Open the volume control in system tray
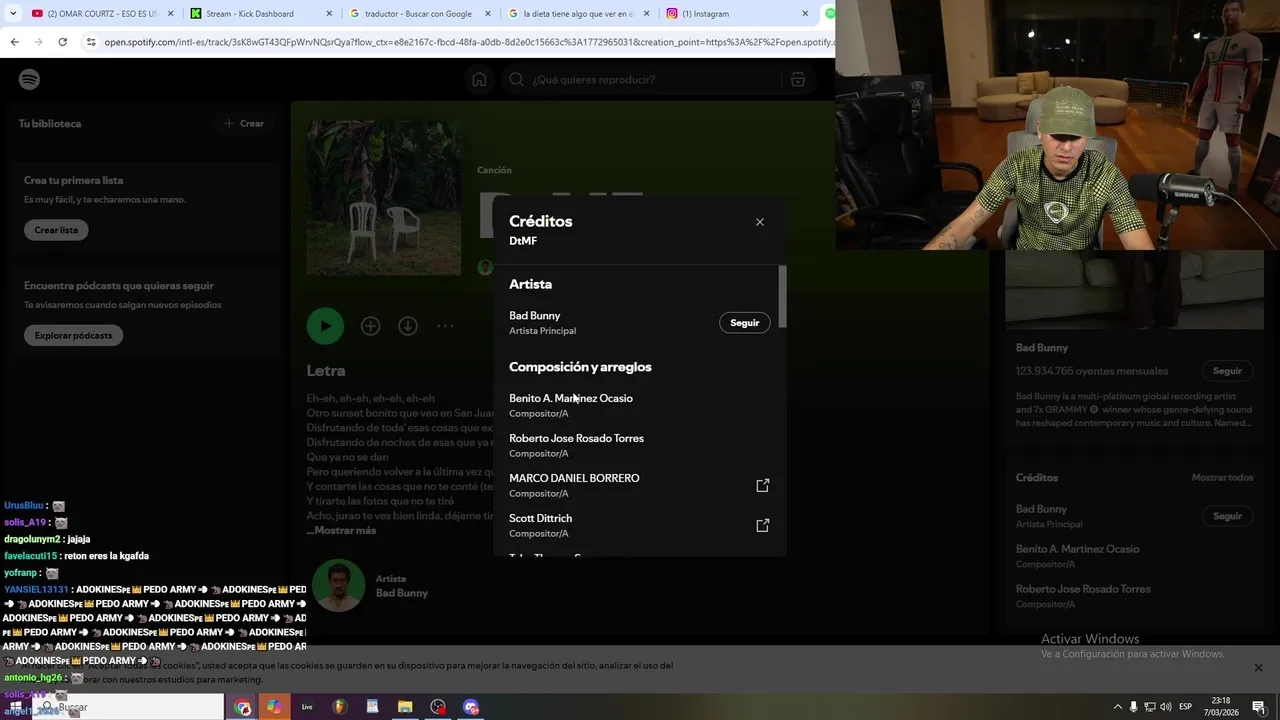1280x720 pixels. pos(1166,707)
